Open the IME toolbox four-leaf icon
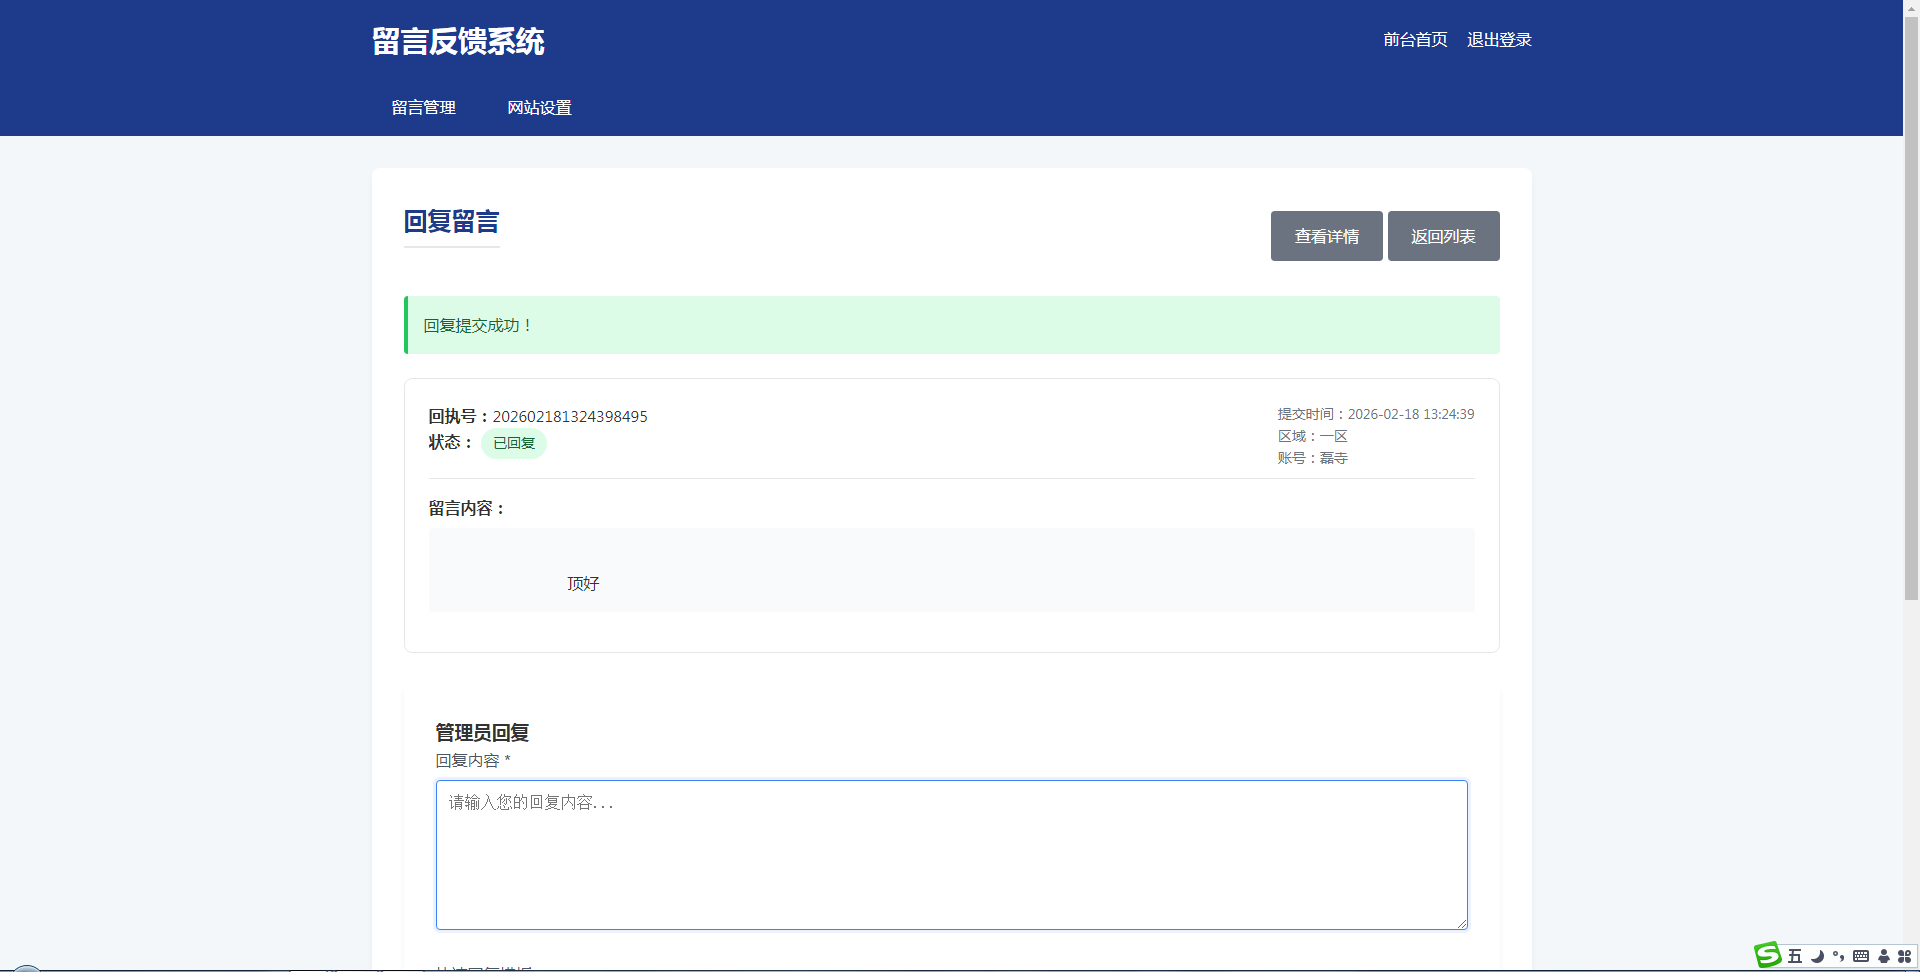The image size is (1920, 972). tap(1905, 956)
